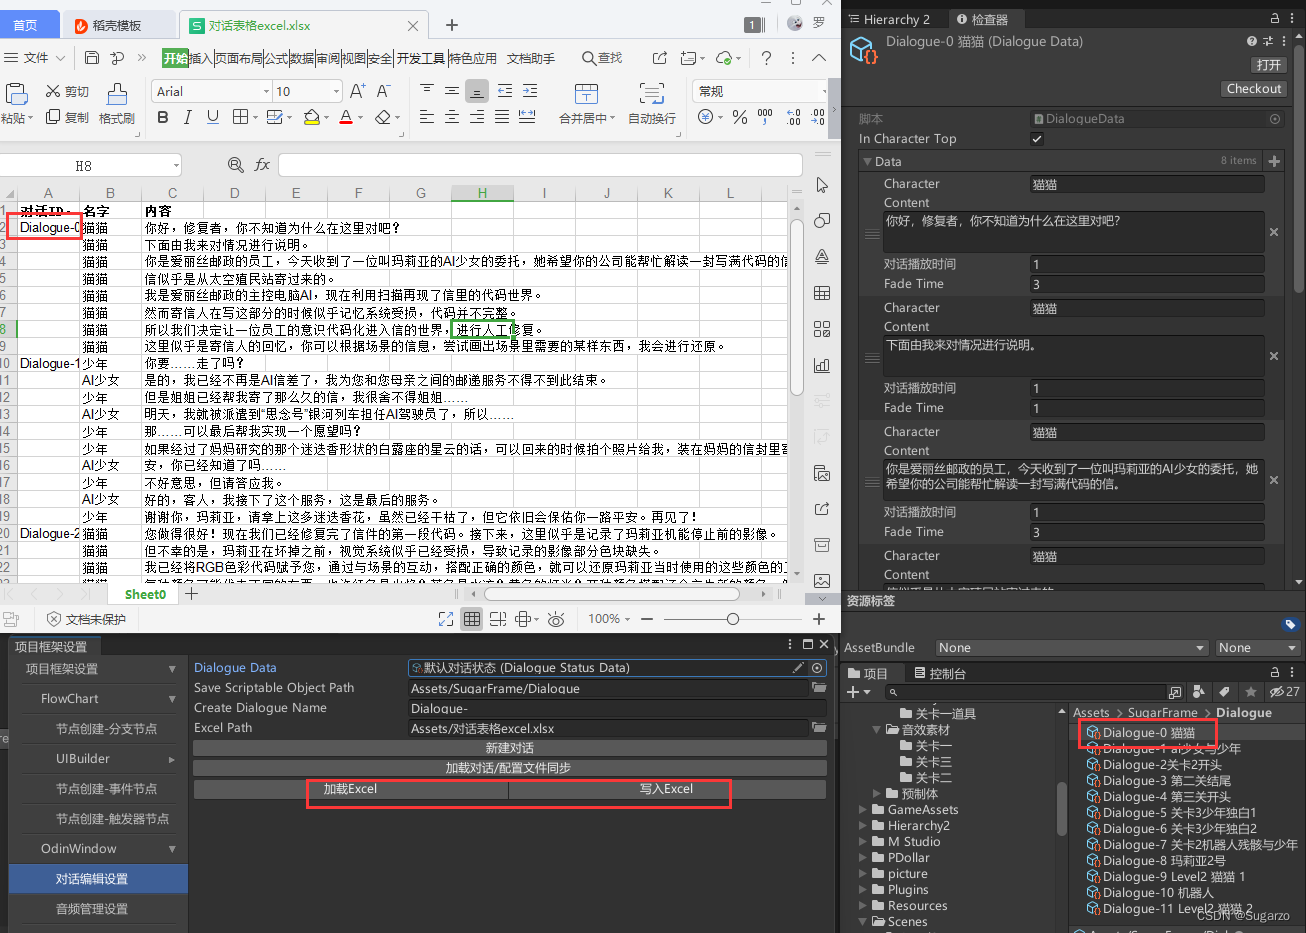Click the 打开 button in the inspector
The image size is (1306, 933).
[x=1268, y=64]
